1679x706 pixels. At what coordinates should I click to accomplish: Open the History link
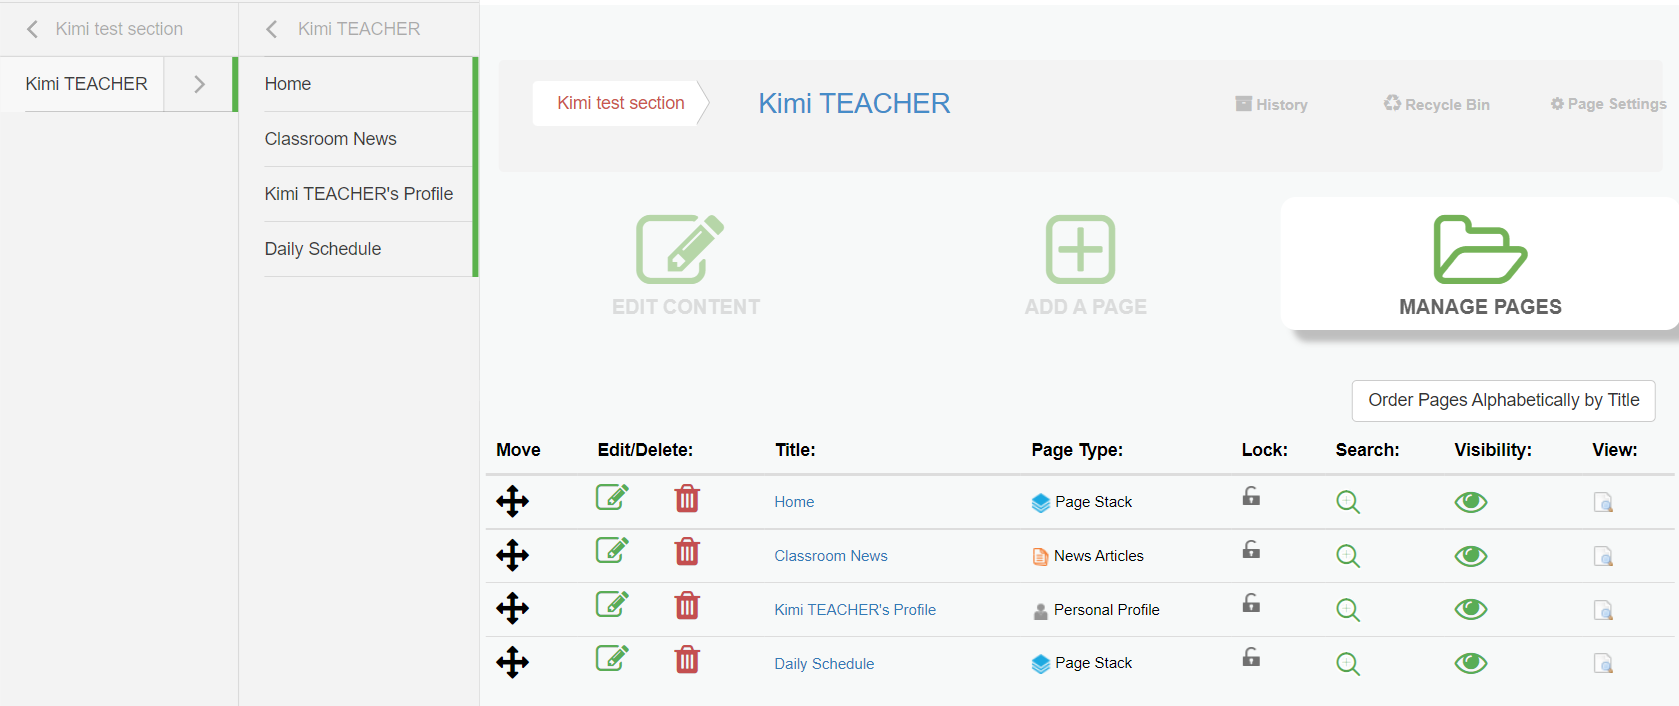pyautogui.click(x=1272, y=104)
